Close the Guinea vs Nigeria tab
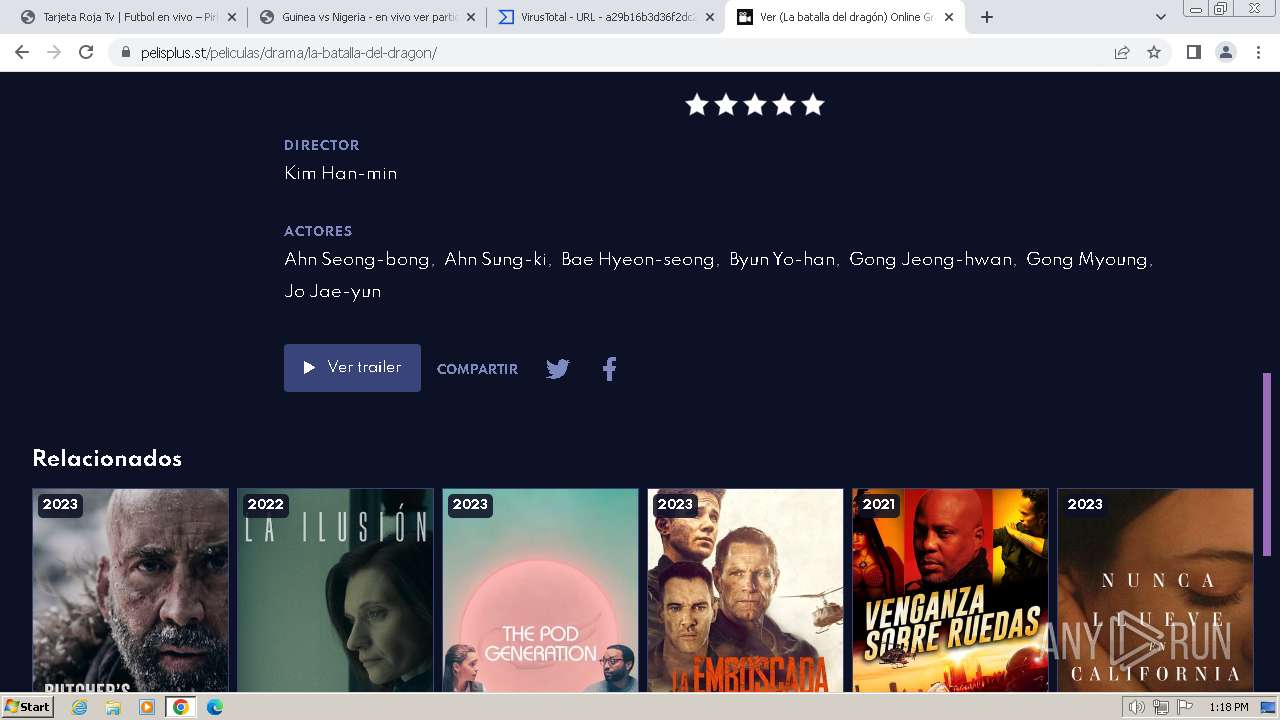Screen dimensions: 1280x720 (x=471, y=17)
